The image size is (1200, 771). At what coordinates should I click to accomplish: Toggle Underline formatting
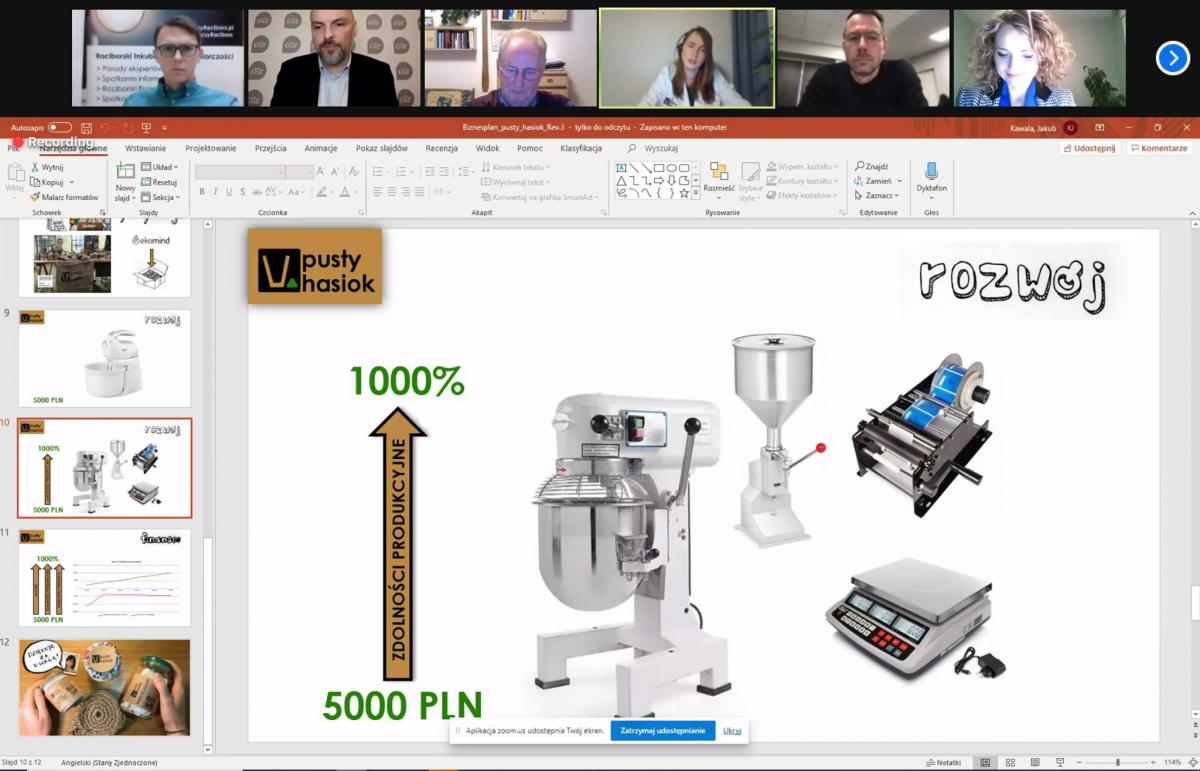point(229,192)
